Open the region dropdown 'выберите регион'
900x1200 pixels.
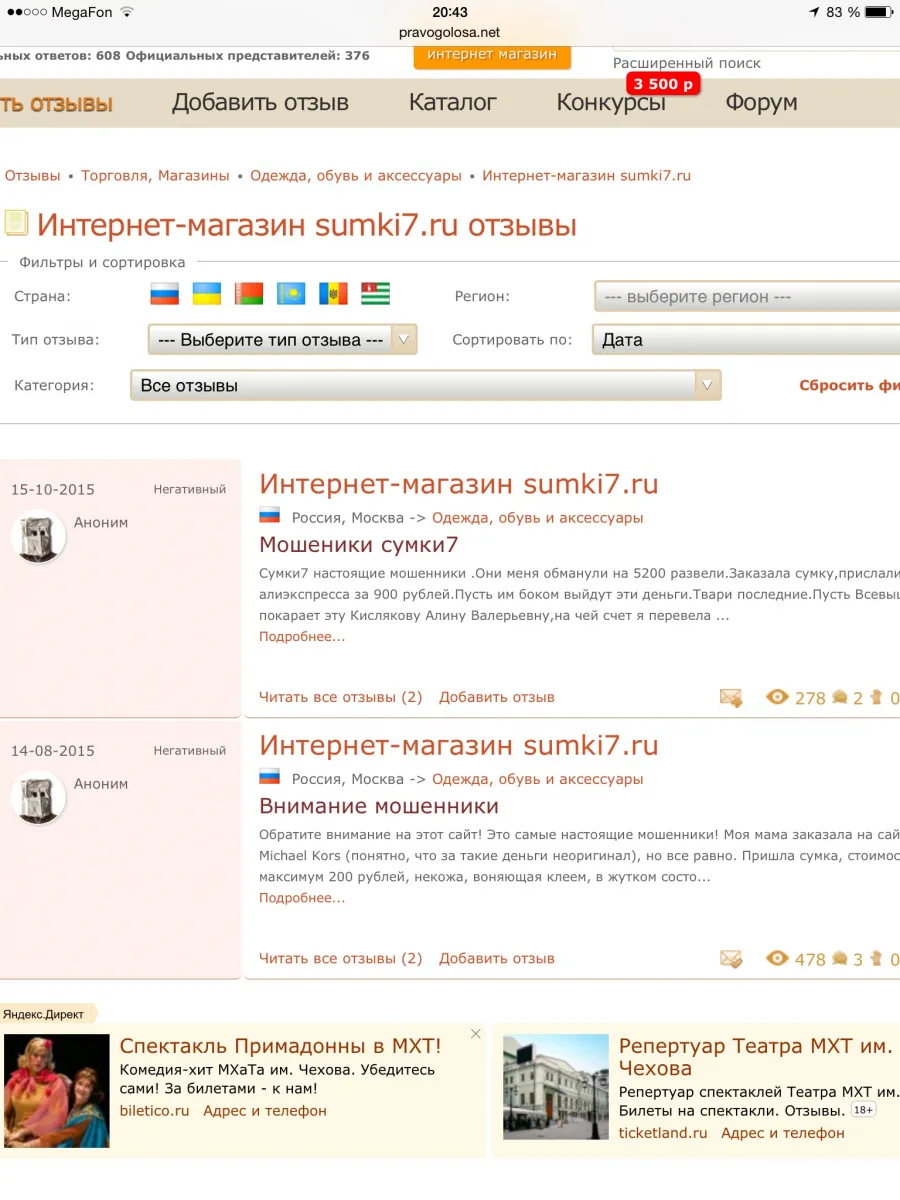(747, 297)
